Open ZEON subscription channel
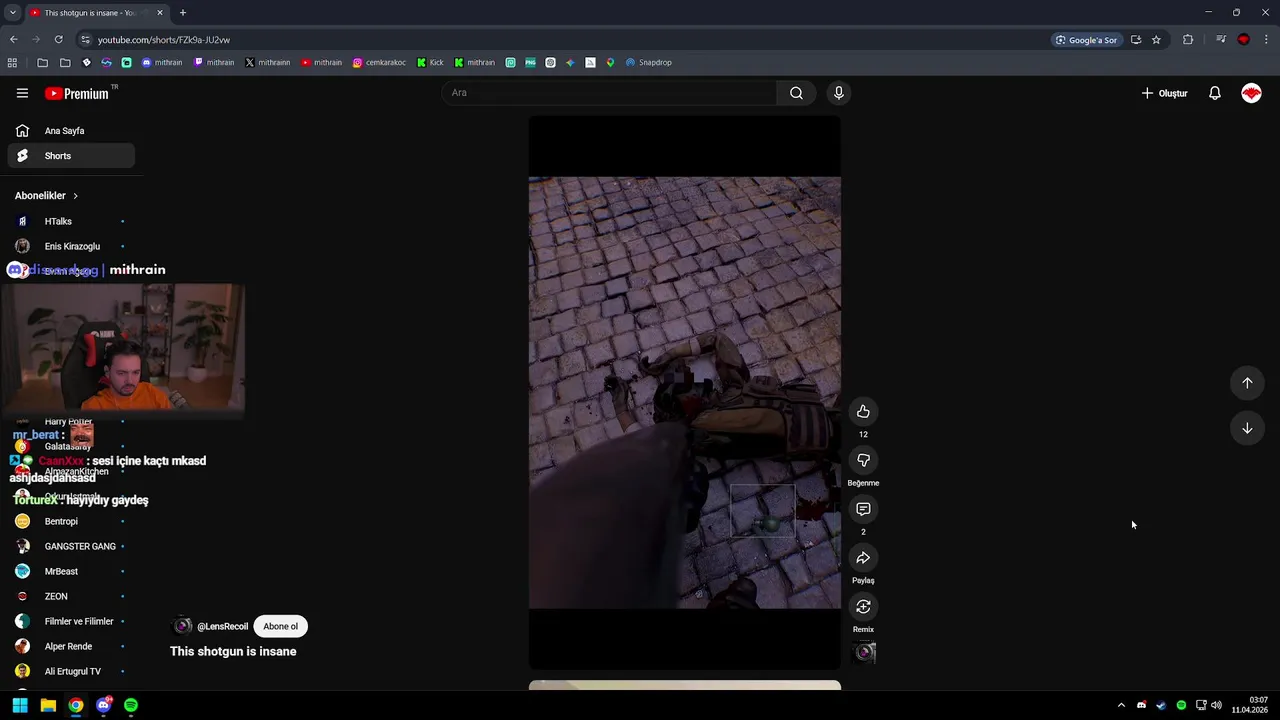Screen dimensions: 1280x720 coord(71,596)
